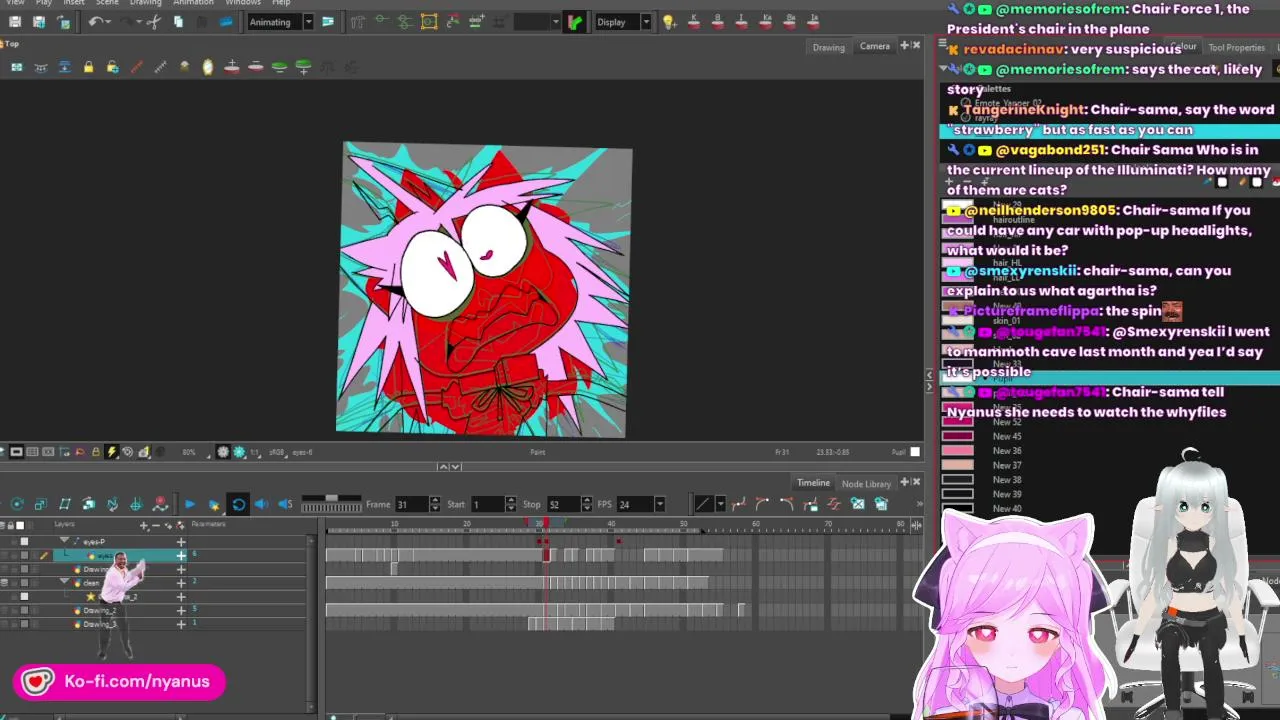This screenshot has width=1280, height=720.
Task: Click the green render view icon
Action: point(574,22)
